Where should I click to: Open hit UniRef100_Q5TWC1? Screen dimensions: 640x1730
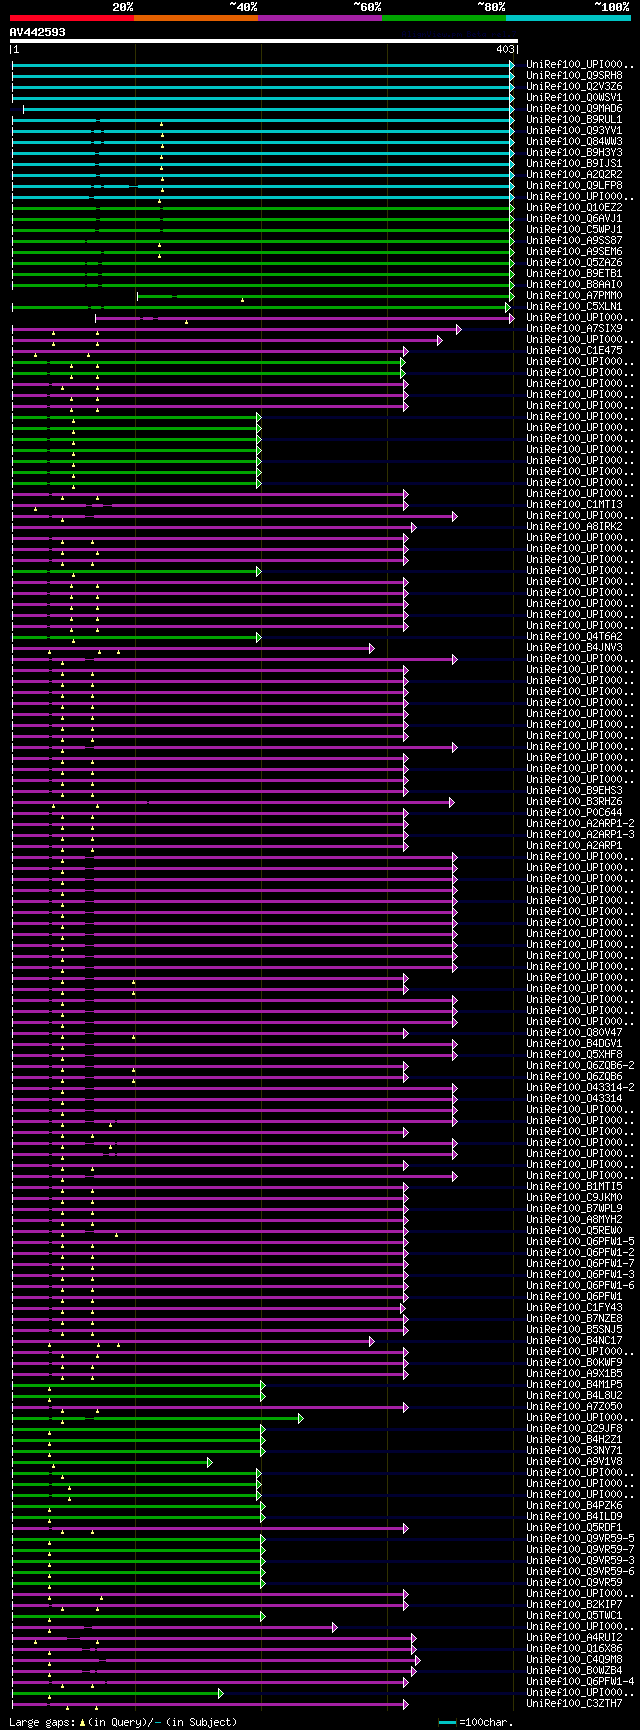(574, 1615)
